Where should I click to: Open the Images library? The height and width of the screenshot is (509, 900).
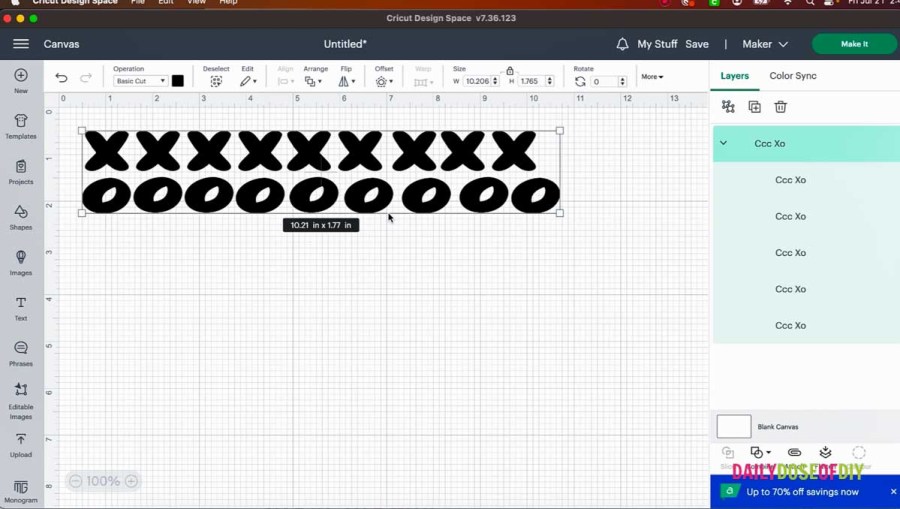click(x=21, y=262)
